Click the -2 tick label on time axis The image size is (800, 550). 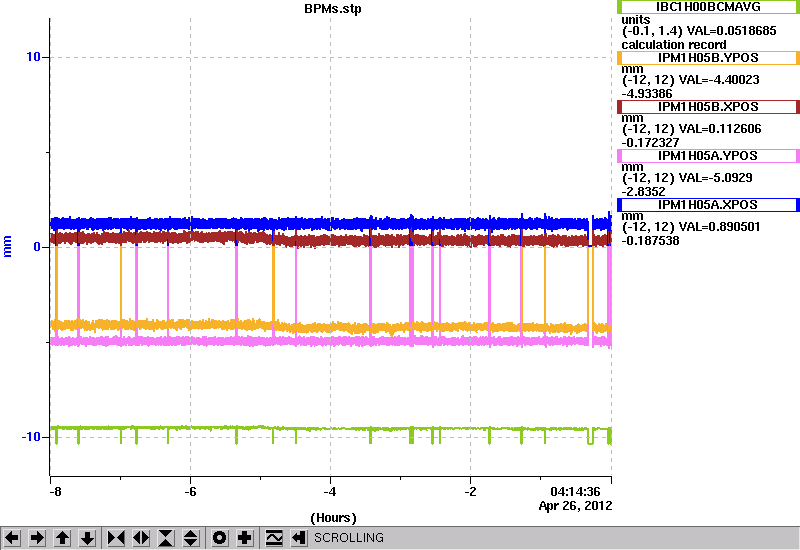pyautogui.click(x=470, y=492)
